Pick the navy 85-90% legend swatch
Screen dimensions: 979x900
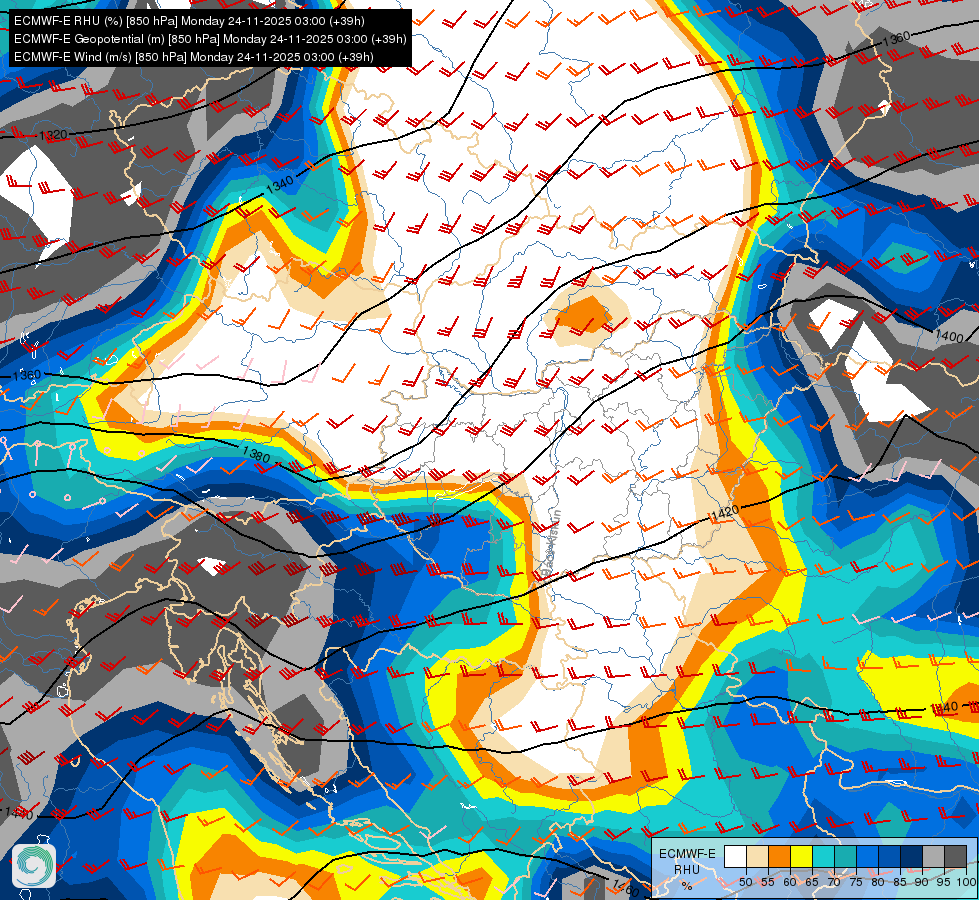(912, 857)
